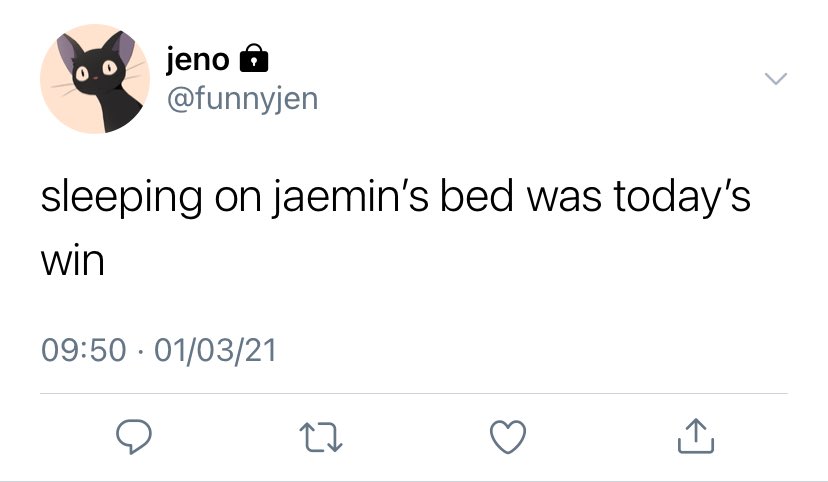Click the word "jaemin's" in the tweet body
This screenshot has width=828, height=482.
350,198
